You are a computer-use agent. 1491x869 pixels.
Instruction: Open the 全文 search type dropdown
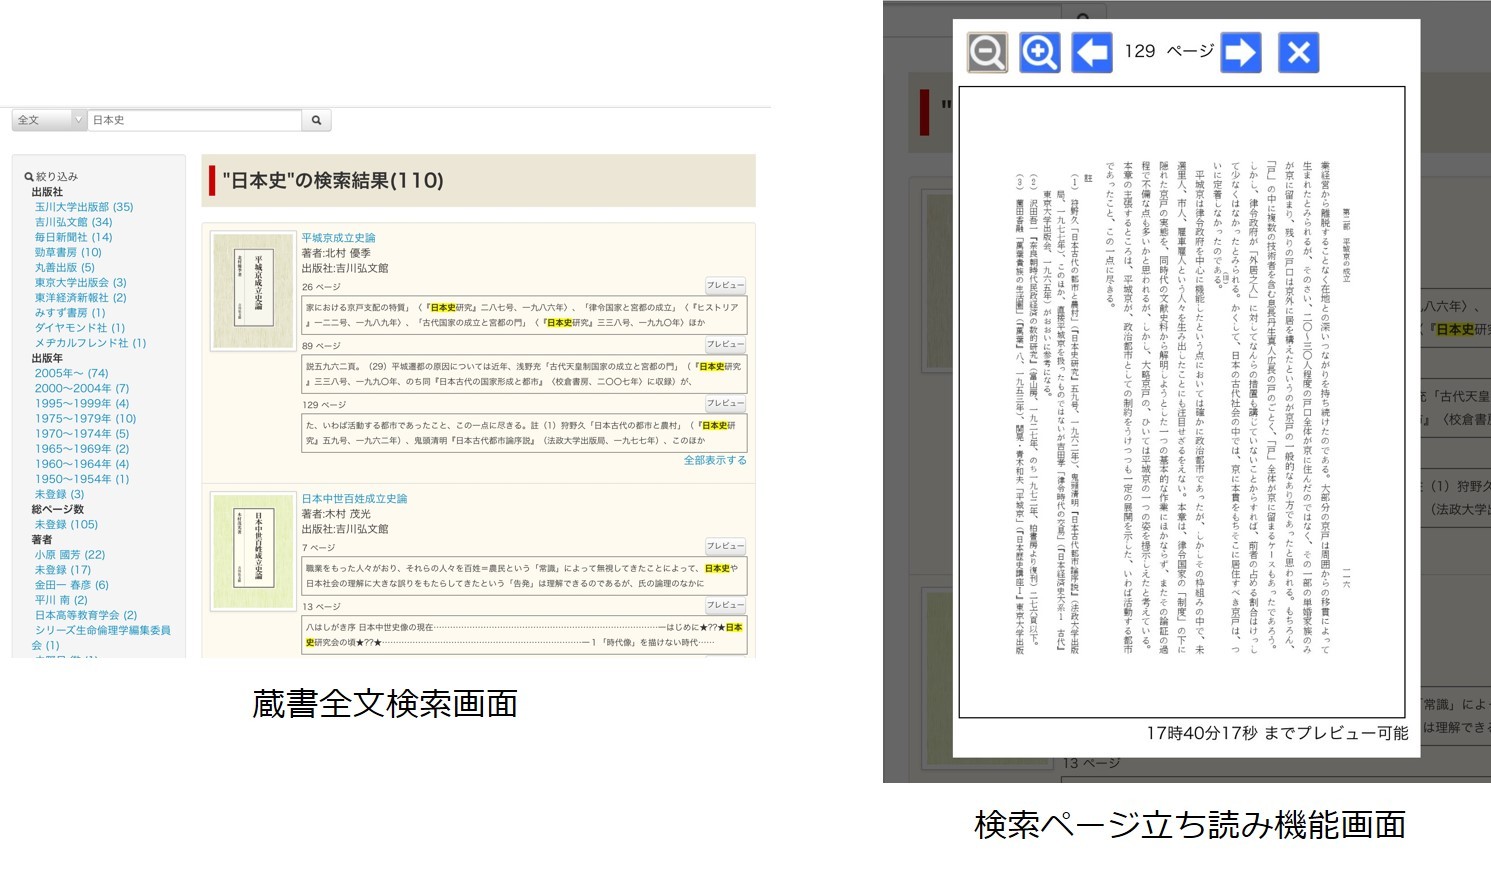[49, 120]
